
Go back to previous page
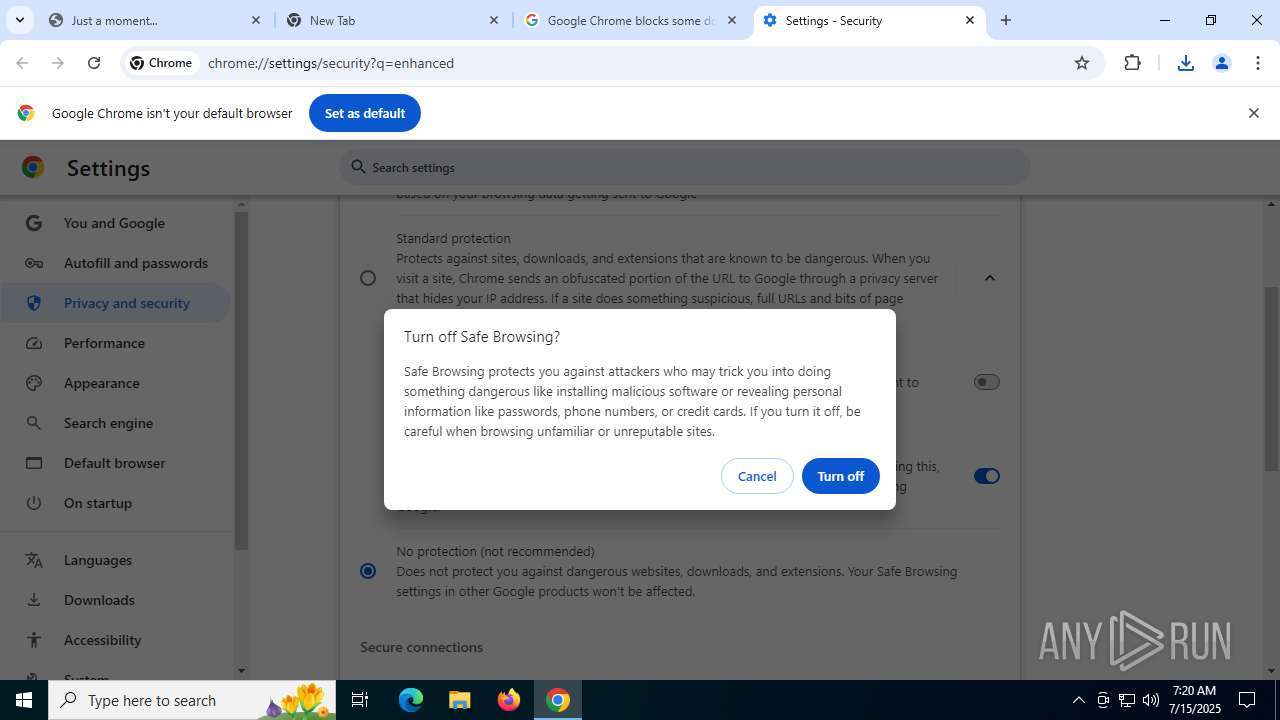coord(22,63)
